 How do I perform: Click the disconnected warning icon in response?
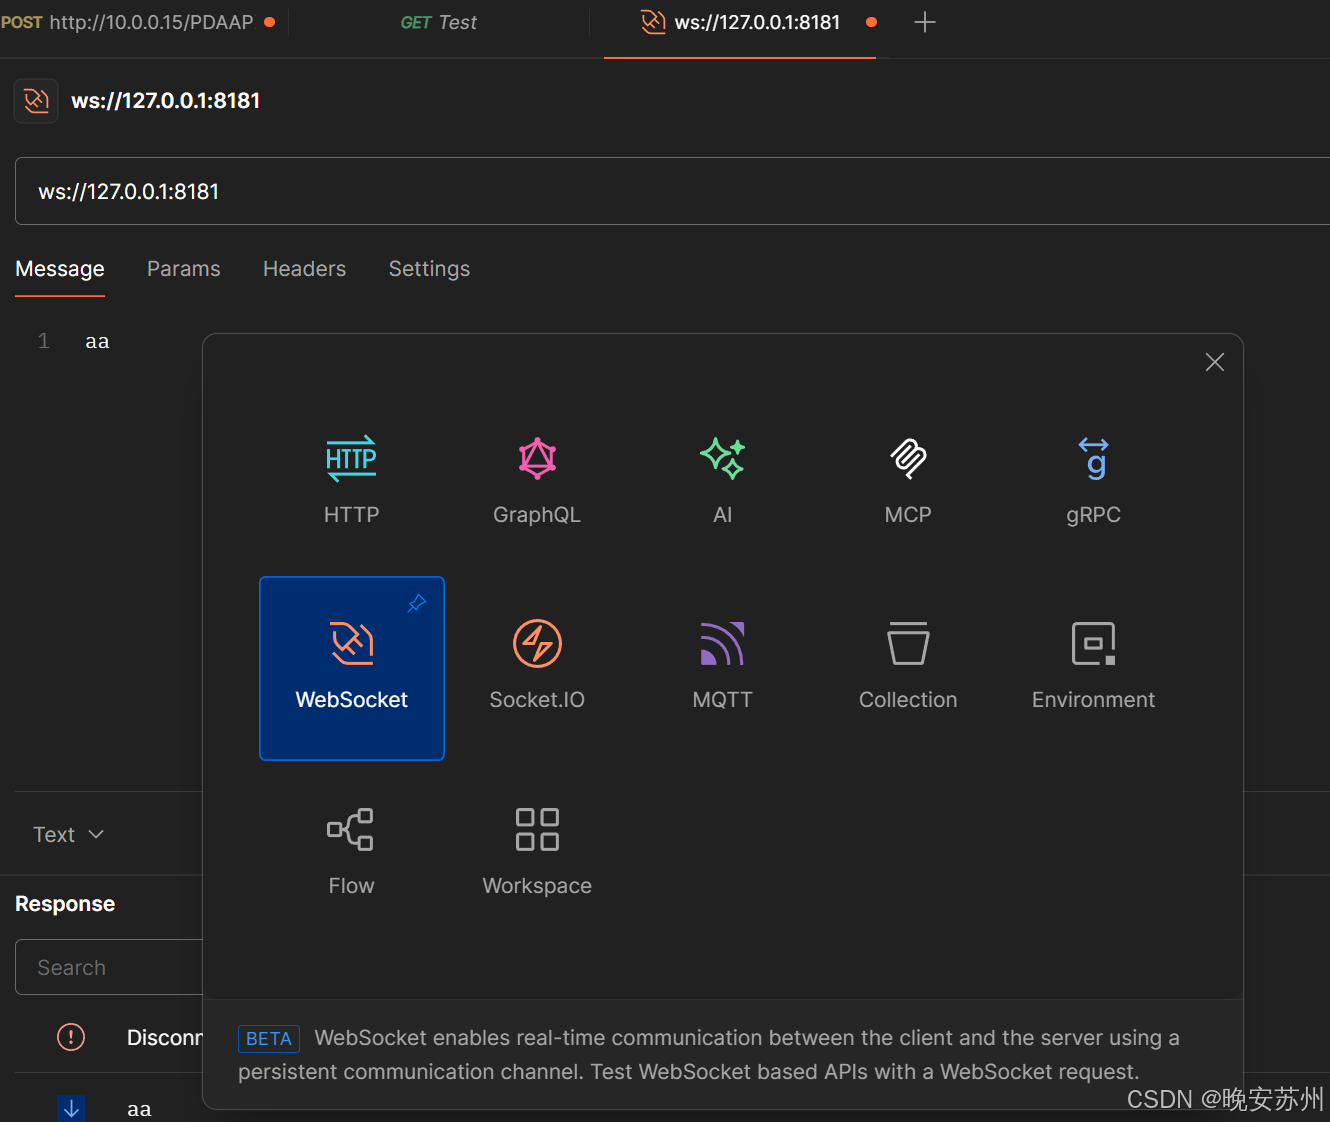(71, 1037)
